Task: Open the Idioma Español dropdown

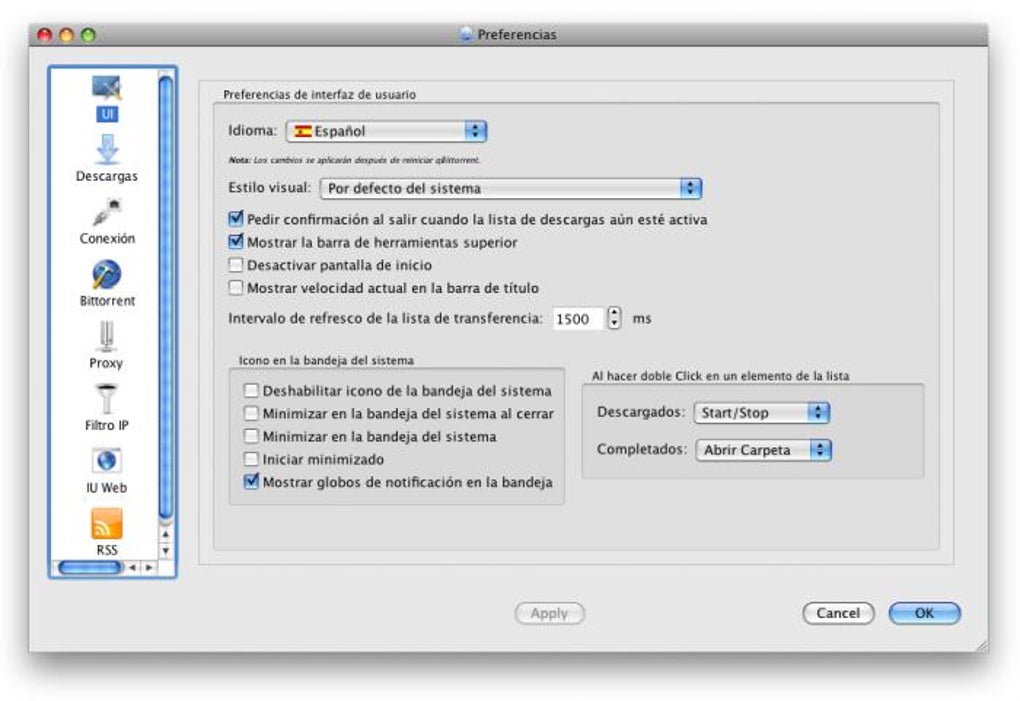Action: pyautogui.click(x=386, y=131)
